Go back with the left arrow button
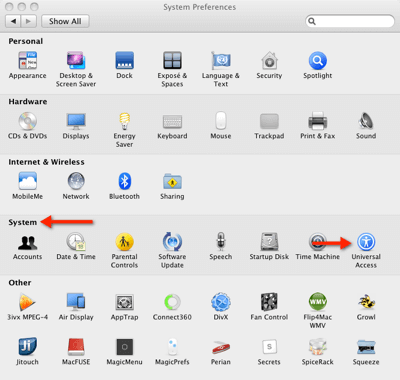The width and height of the screenshot is (400, 380). point(13,21)
